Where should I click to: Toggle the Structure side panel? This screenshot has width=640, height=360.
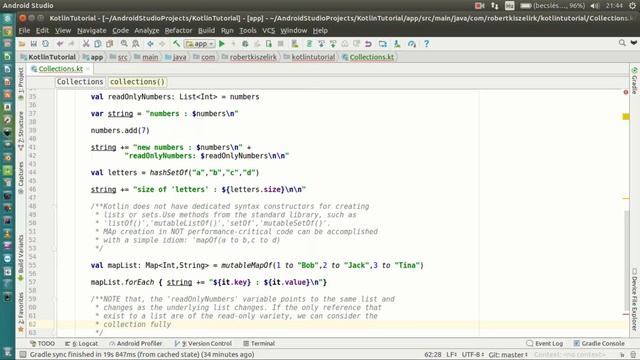[21, 131]
